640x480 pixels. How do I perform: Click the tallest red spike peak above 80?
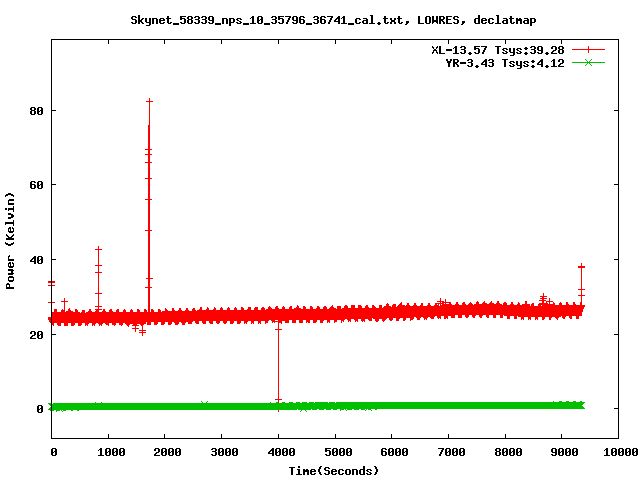coord(149,101)
